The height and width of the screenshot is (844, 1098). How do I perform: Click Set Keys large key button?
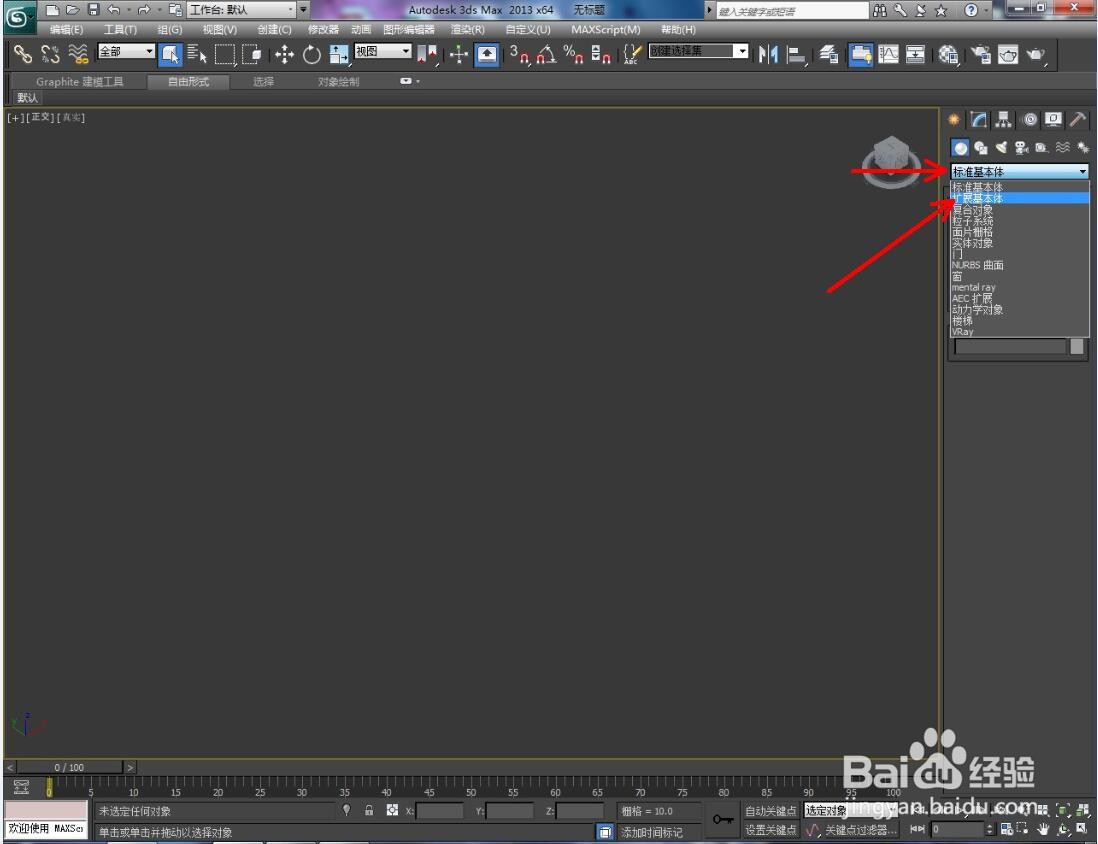pos(723,819)
